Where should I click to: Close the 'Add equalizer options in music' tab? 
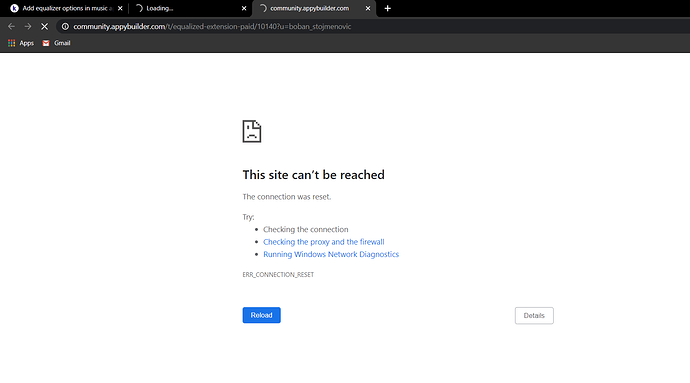[120, 8]
